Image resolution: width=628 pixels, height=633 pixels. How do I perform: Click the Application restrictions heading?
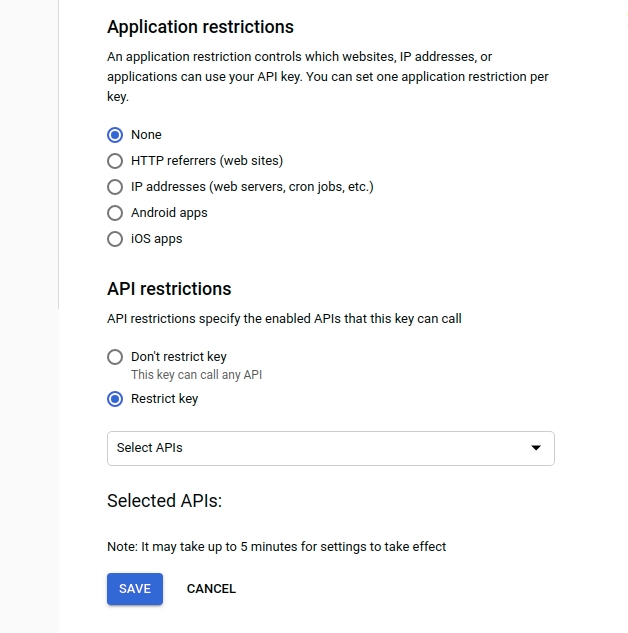[200, 27]
